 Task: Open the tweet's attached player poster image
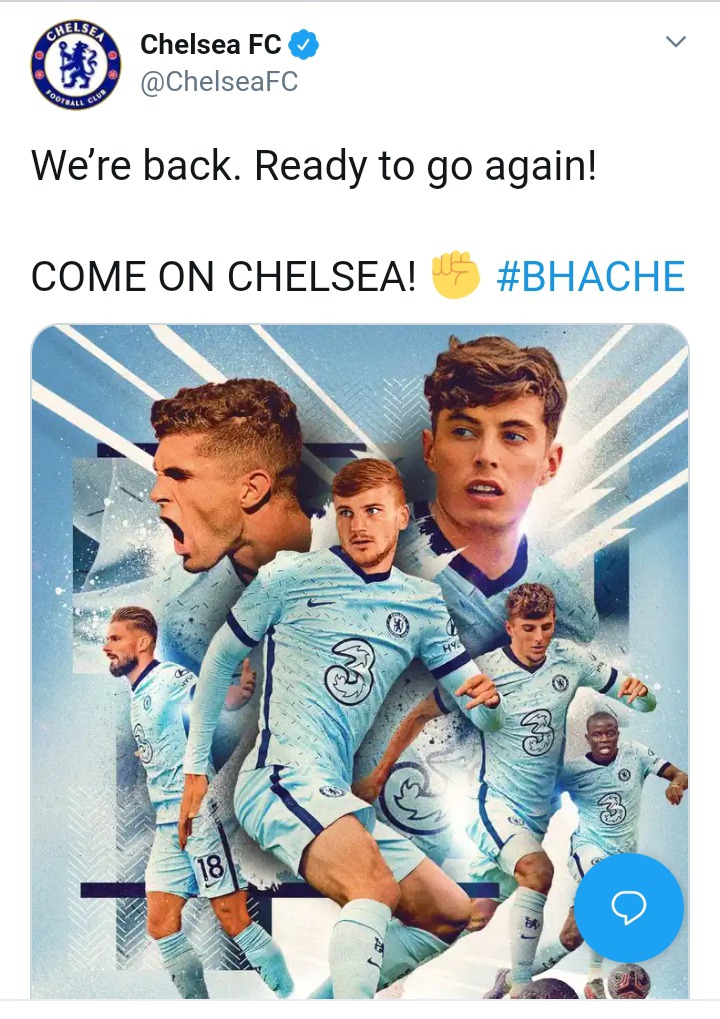(x=360, y=661)
